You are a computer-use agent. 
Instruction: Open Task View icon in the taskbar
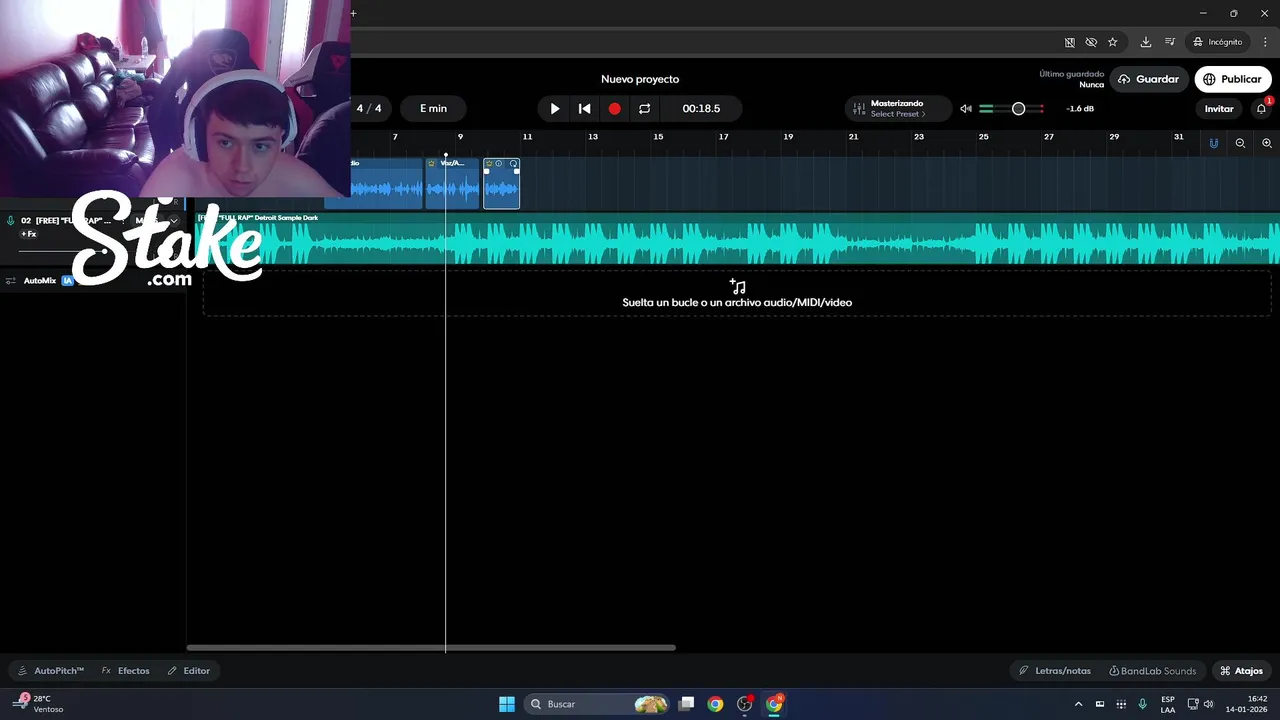click(x=686, y=704)
